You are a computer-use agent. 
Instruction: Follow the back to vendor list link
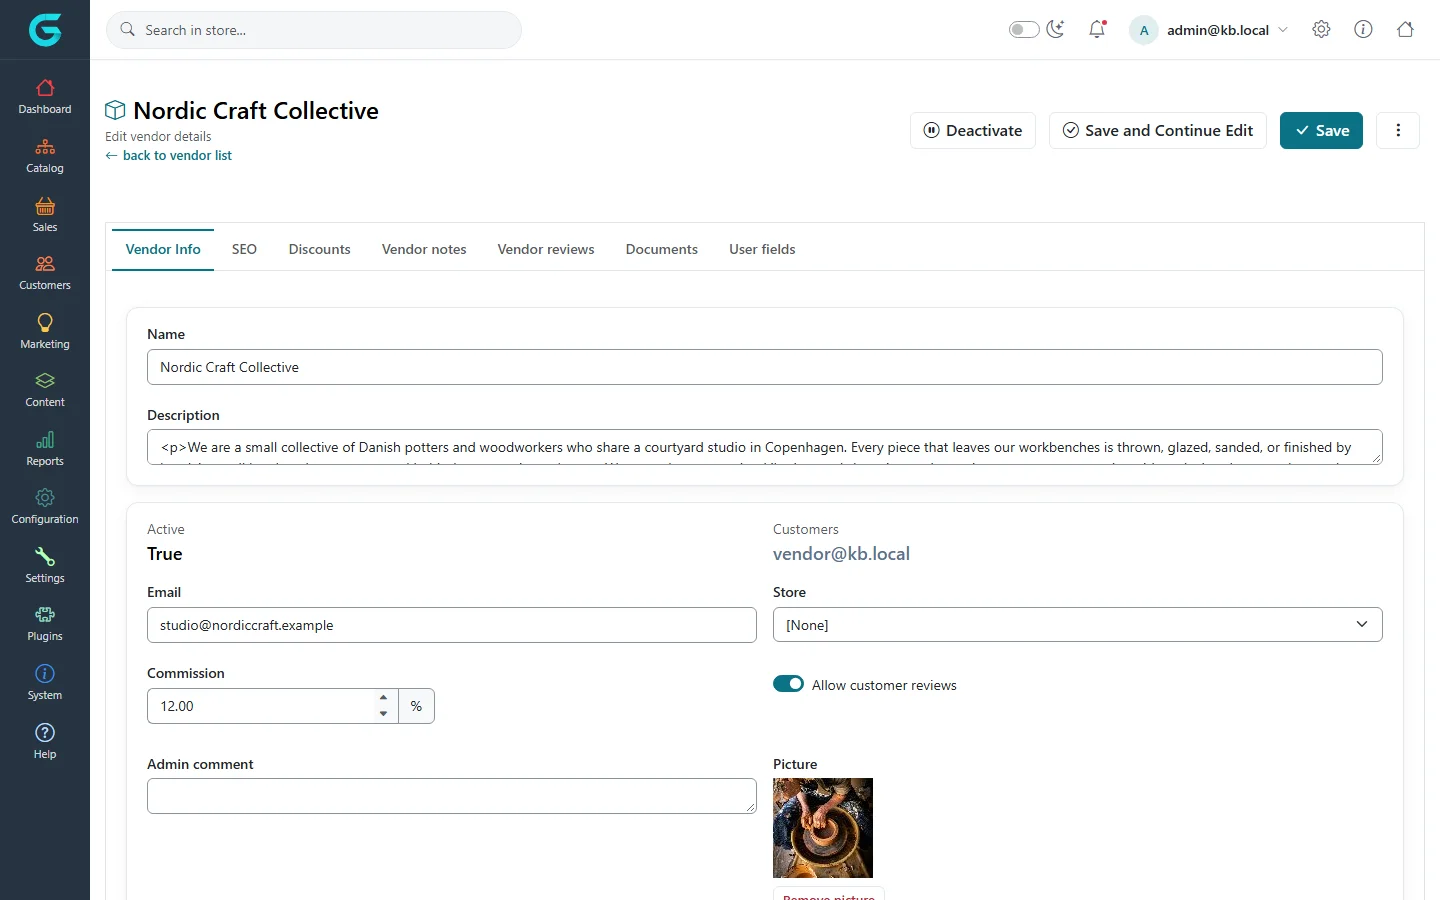169,155
